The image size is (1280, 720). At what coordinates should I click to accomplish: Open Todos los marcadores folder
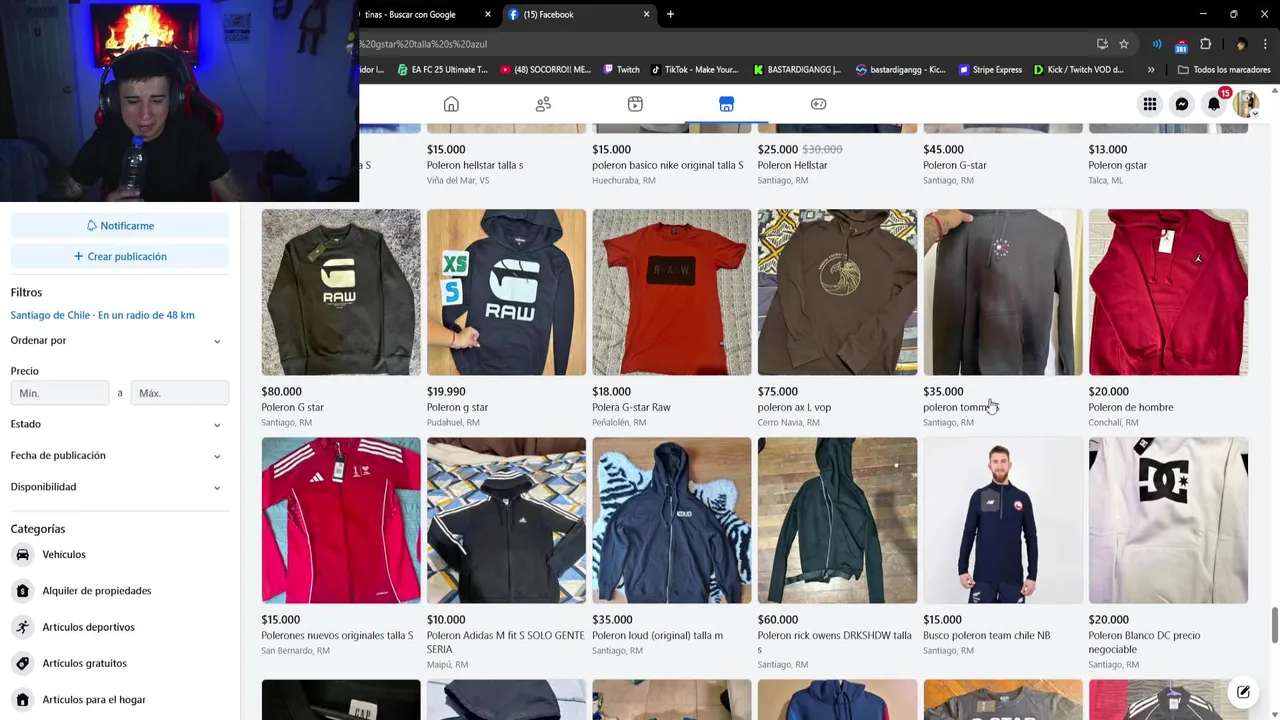(1224, 70)
